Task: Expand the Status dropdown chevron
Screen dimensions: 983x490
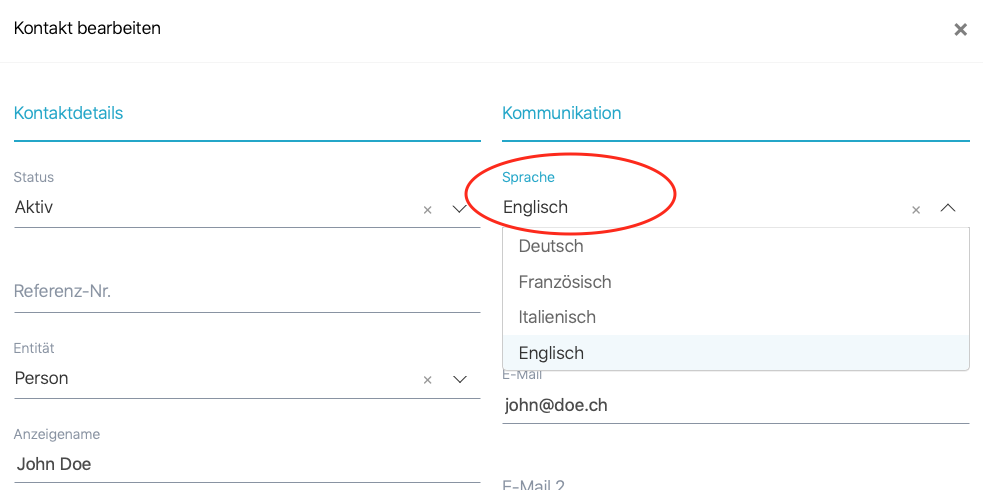Action: (460, 209)
